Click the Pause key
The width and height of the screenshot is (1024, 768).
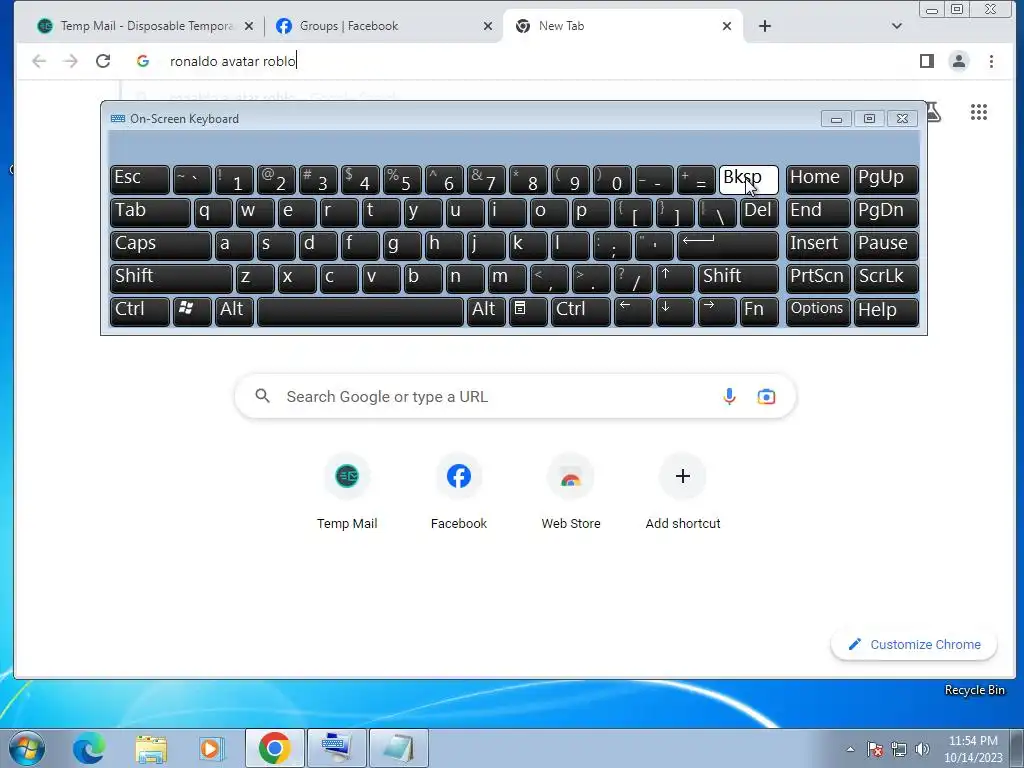click(x=886, y=246)
